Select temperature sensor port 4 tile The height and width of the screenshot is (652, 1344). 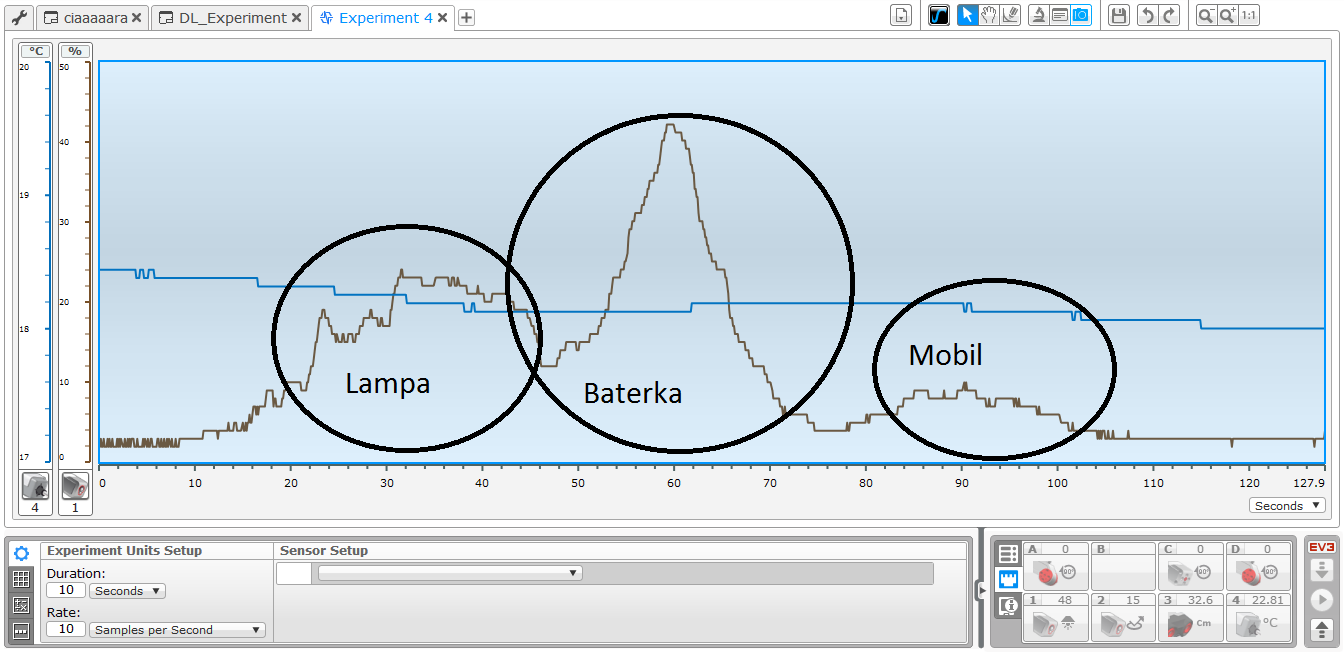[1259, 617]
